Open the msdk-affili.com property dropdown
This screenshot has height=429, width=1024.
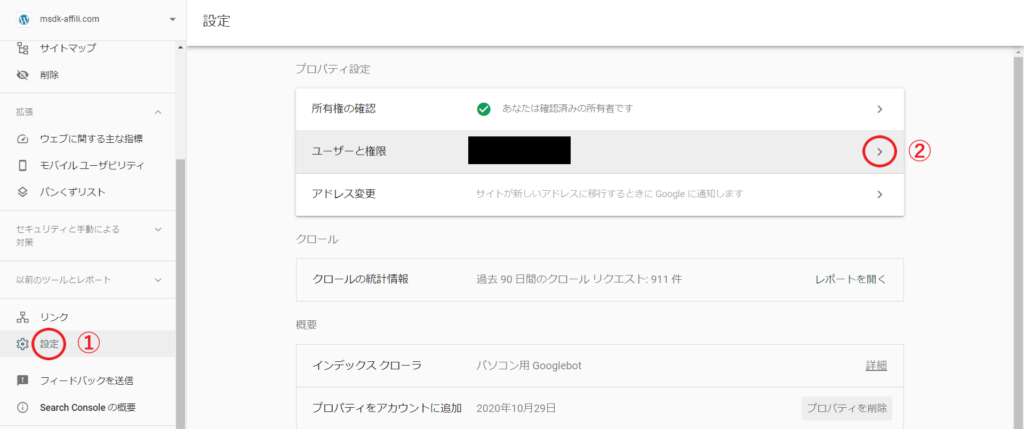tap(172, 19)
